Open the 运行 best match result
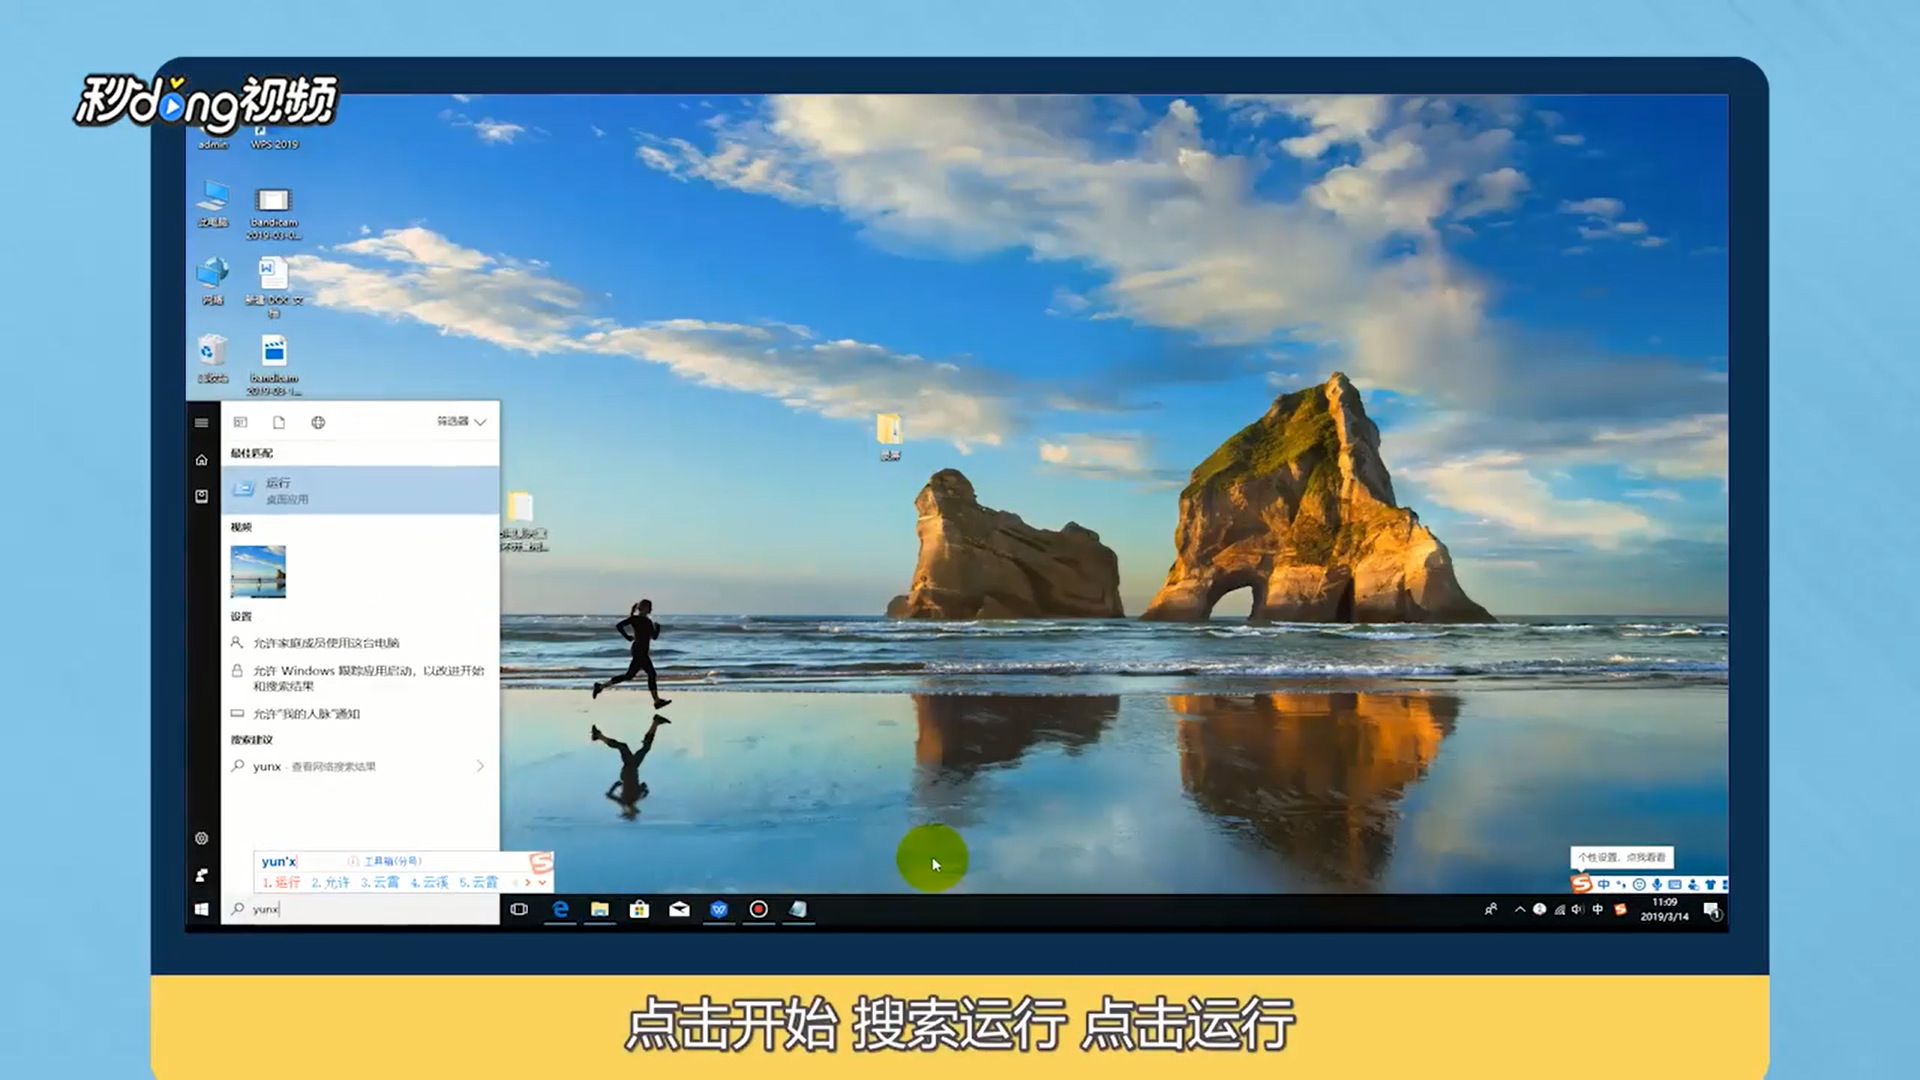 360,490
